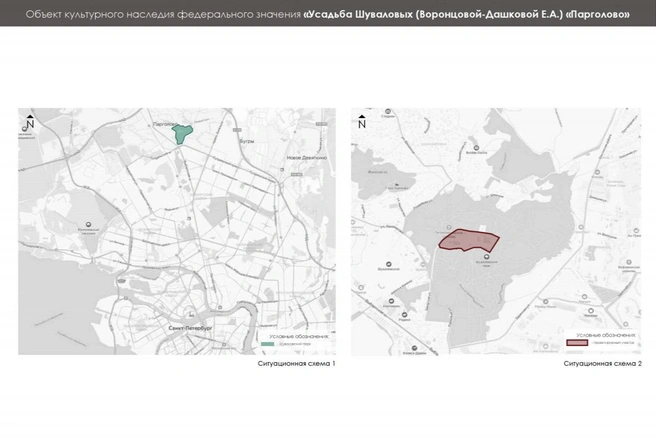
Task: Select the Shuvalovsky park marker below the red area
Action: [487, 256]
